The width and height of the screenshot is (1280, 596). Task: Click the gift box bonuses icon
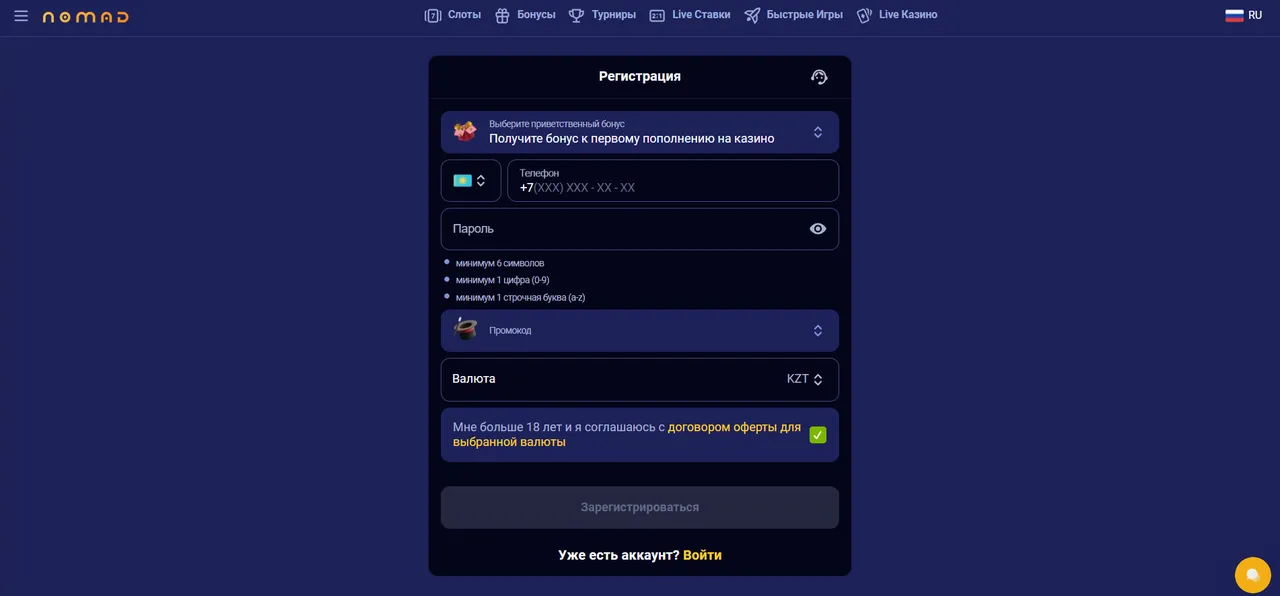pyautogui.click(x=502, y=16)
